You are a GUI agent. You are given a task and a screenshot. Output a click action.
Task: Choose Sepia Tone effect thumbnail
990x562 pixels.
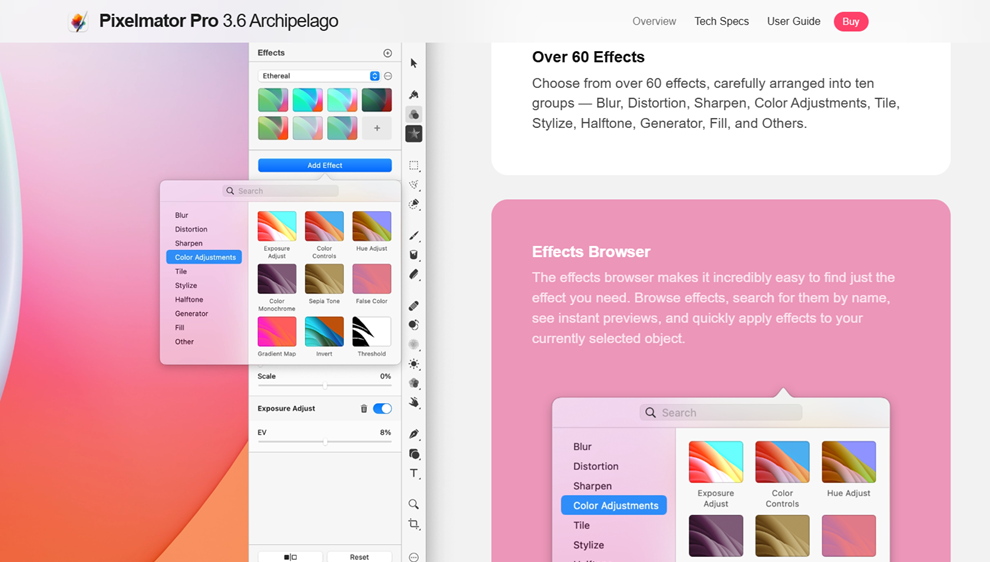[324, 279]
